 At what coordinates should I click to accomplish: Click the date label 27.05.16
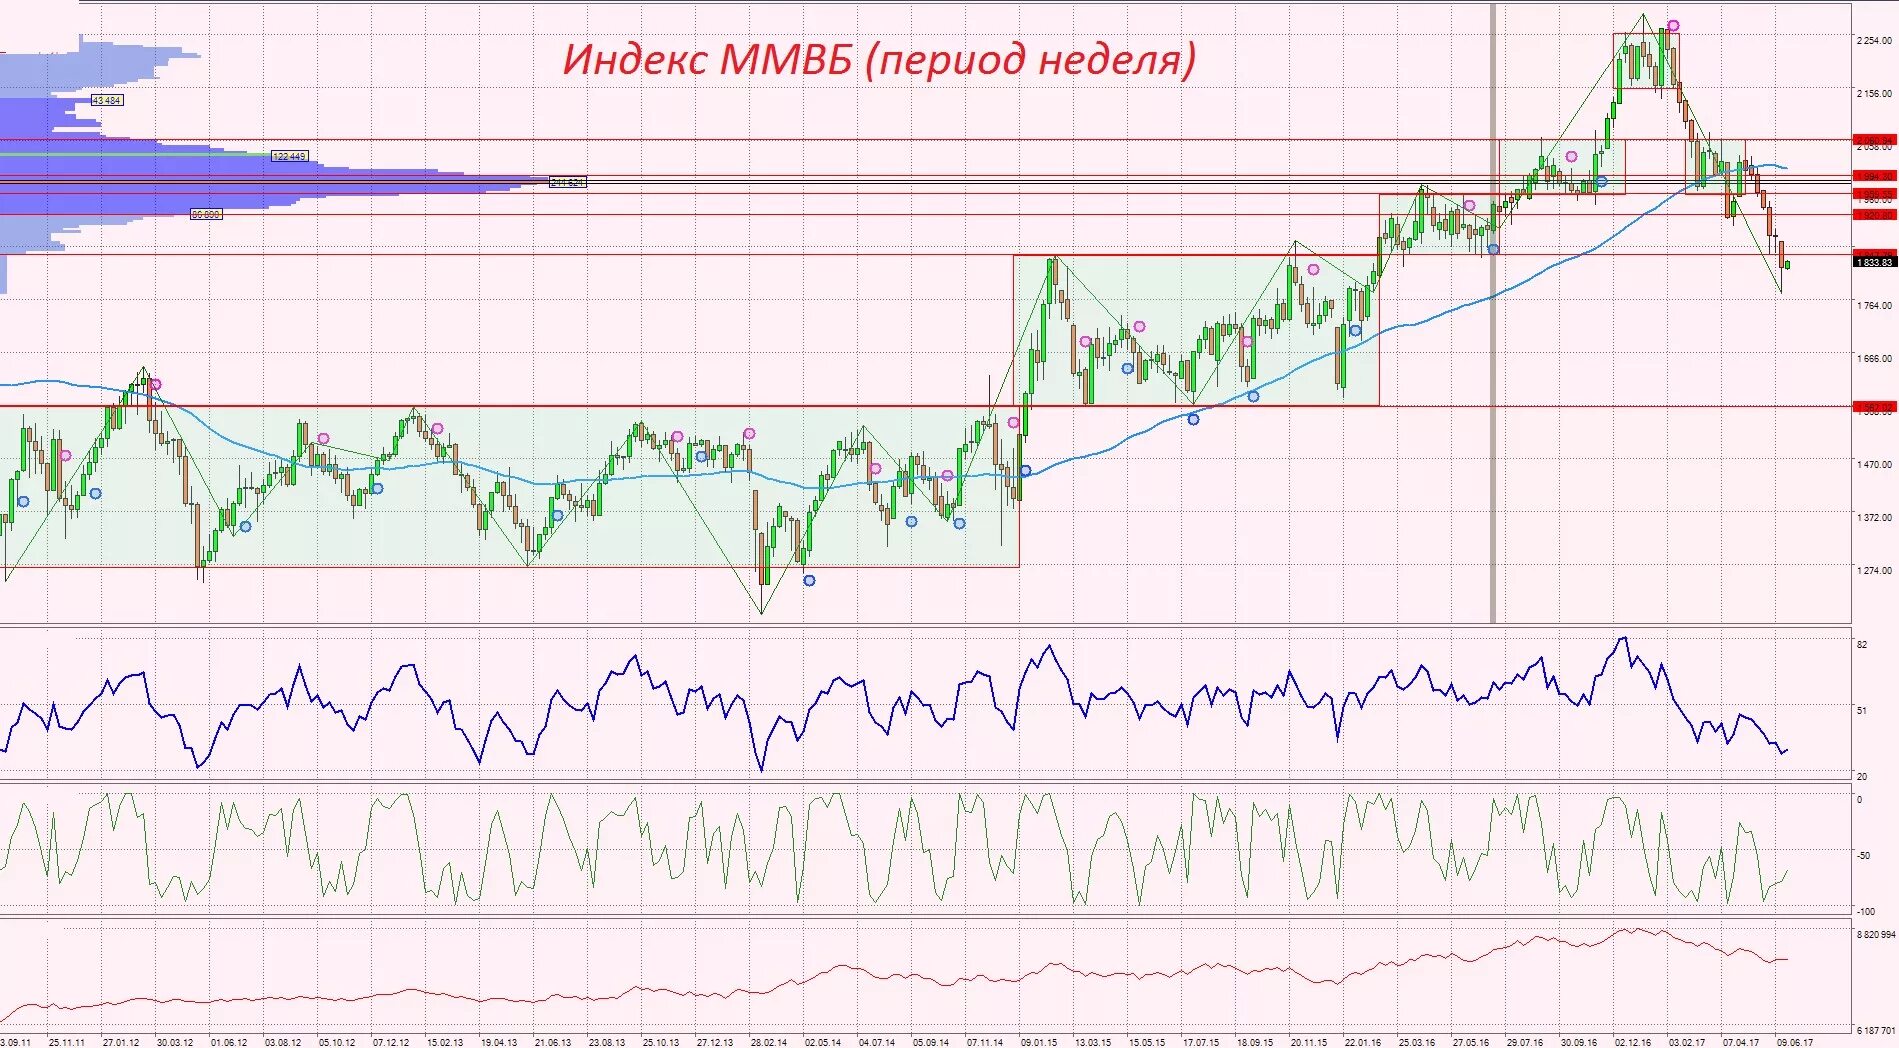pos(1471,1042)
